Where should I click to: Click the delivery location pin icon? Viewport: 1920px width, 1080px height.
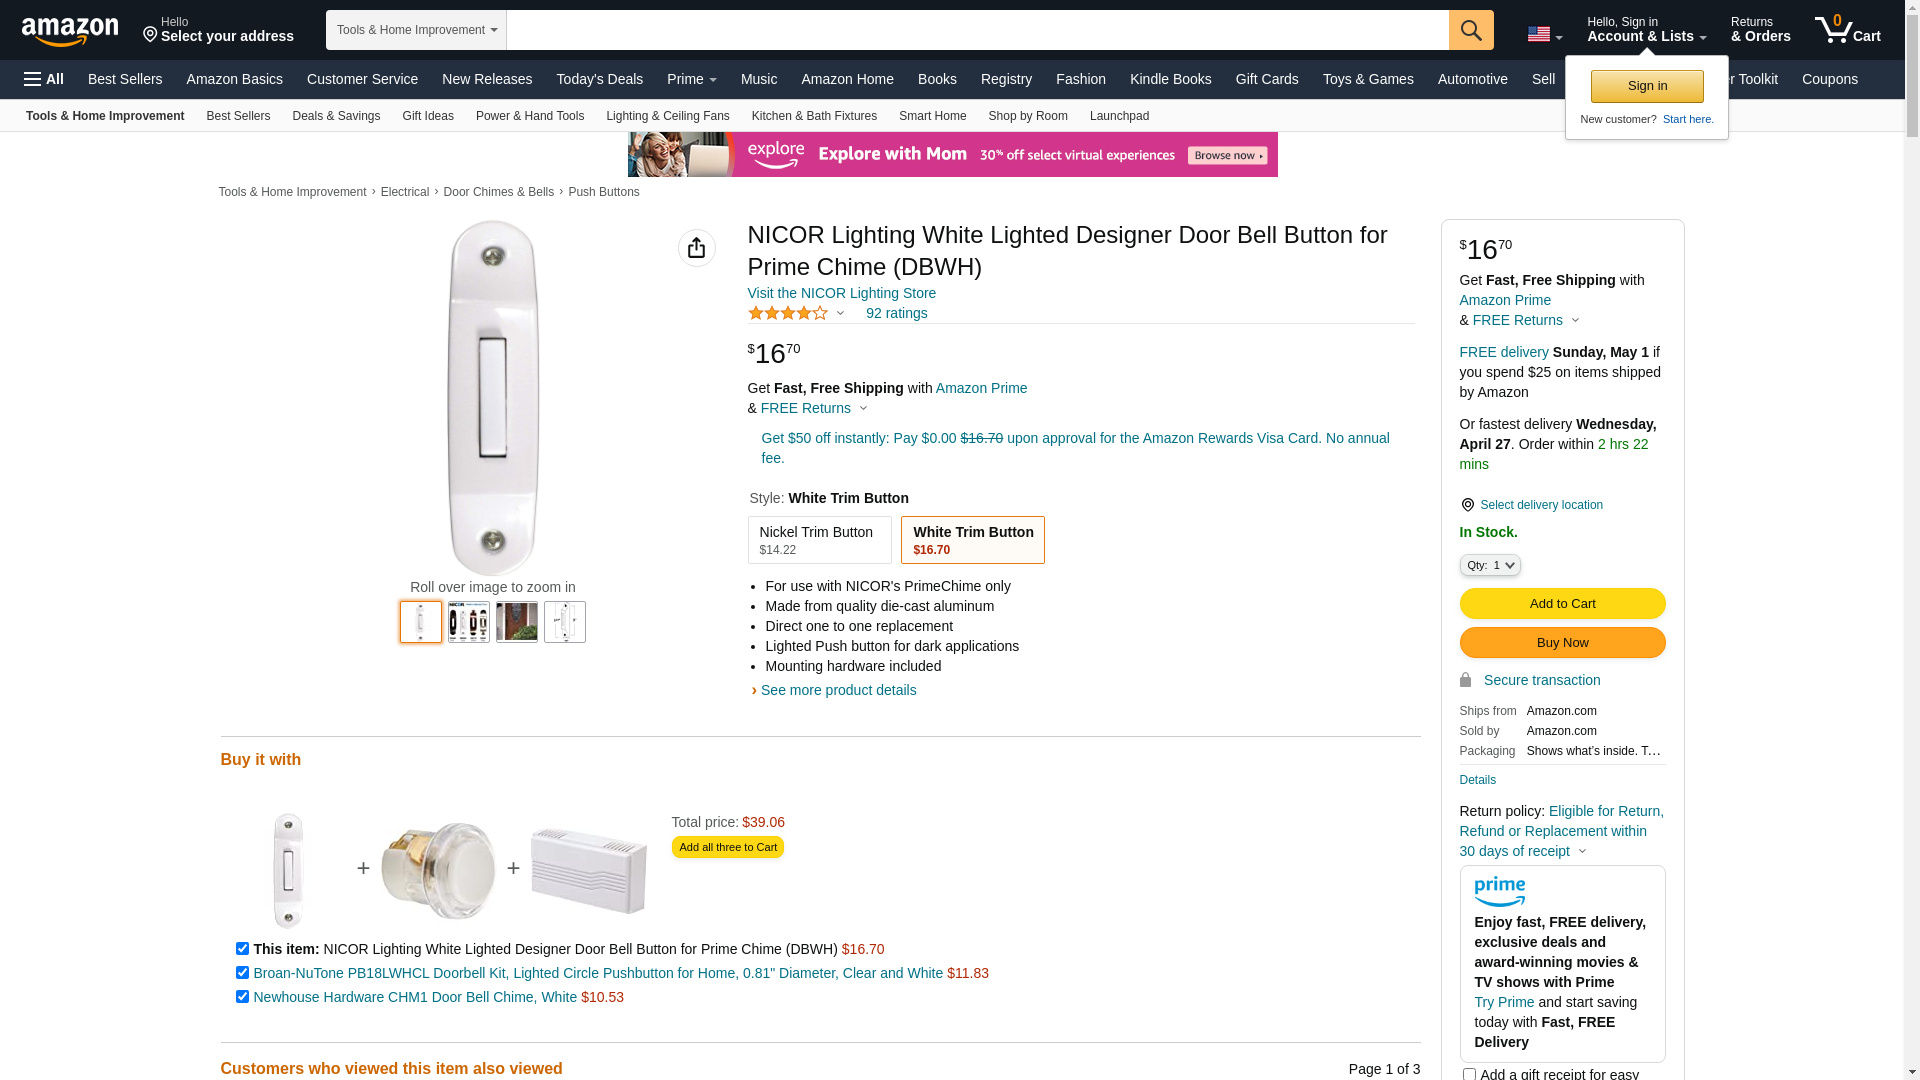pos(1467,505)
